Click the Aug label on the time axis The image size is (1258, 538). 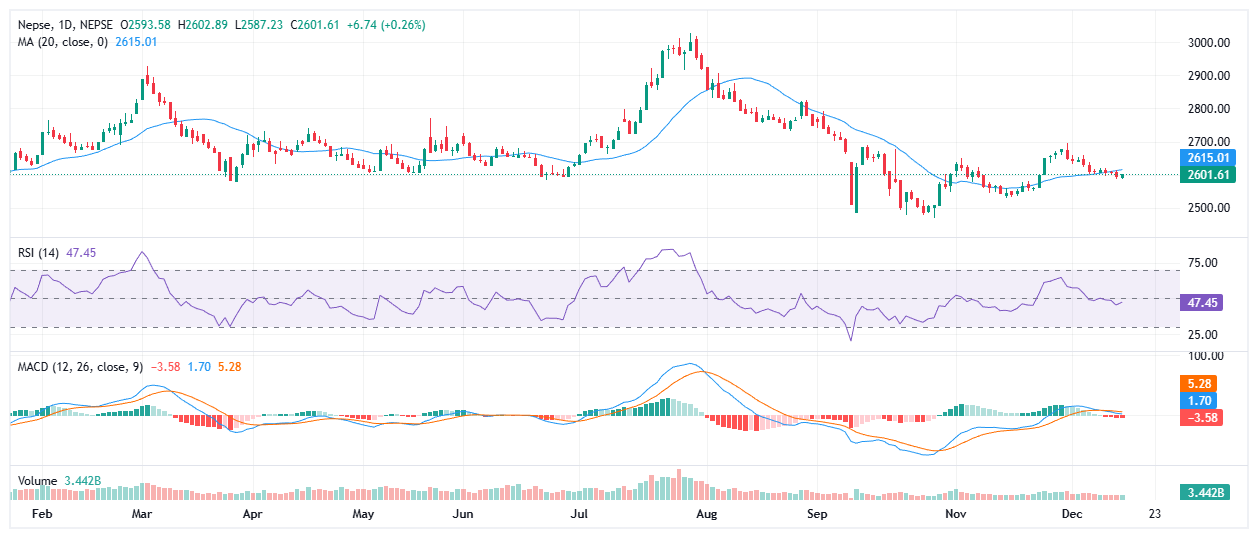pyautogui.click(x=706, y=514)
